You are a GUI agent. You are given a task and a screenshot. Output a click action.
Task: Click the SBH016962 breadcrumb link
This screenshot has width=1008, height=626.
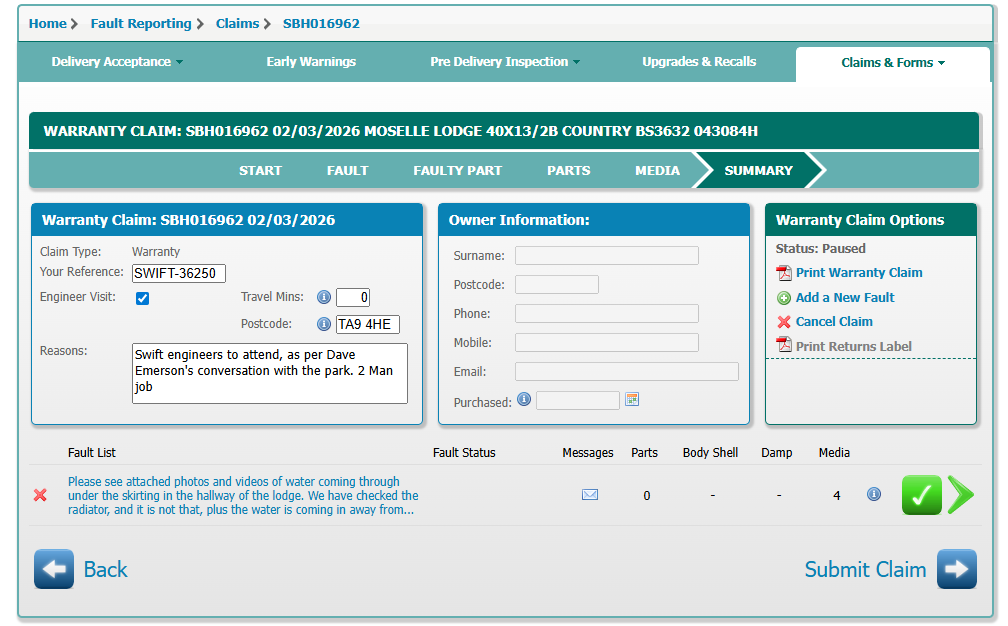tap(321, 24)
